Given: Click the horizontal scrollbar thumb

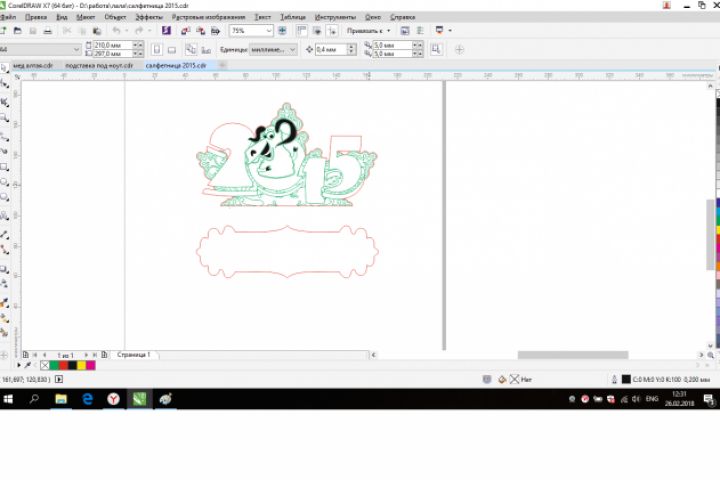Looking at the screenshot, I should click(573, 355).
